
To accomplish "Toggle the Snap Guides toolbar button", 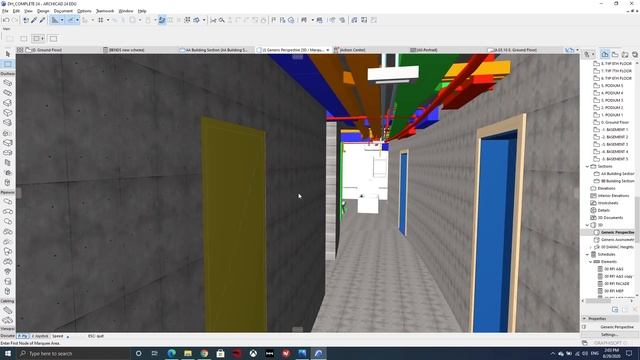I will click(70, 20).
